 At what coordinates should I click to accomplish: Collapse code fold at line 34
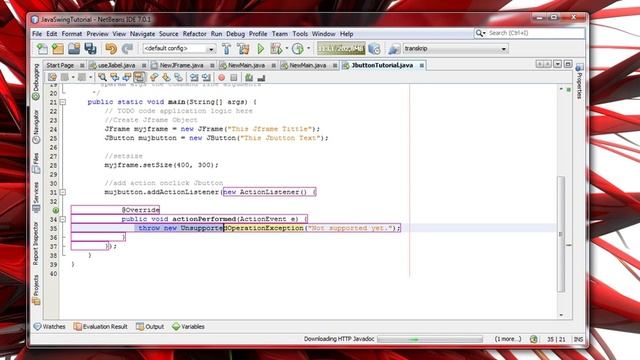pos(63,219)
